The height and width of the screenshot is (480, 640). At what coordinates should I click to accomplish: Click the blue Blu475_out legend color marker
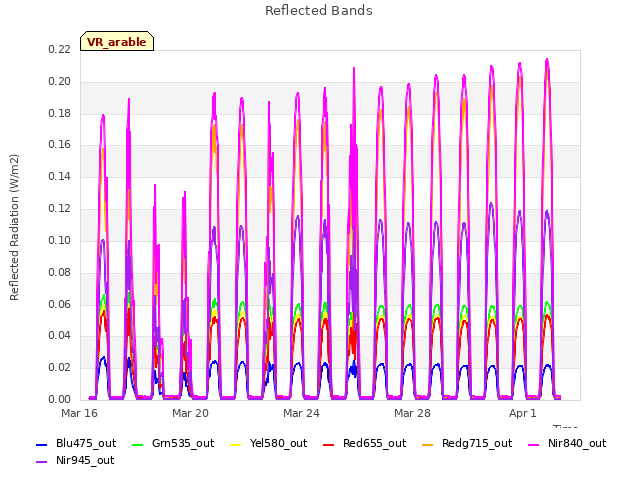42,445
